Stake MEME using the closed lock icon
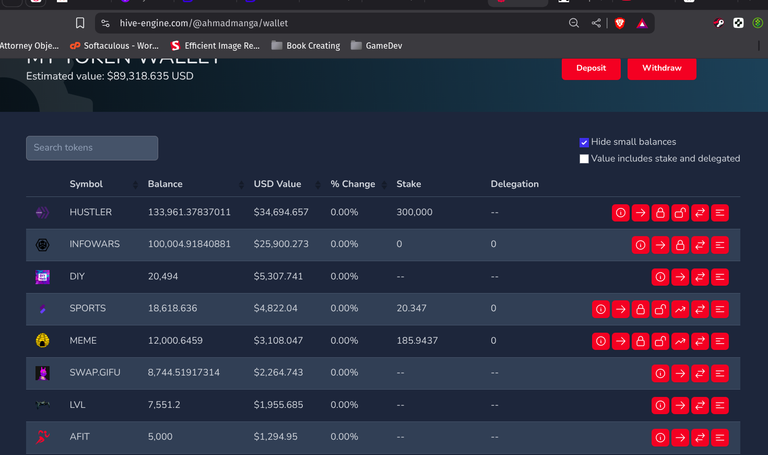This screenshot has width=768, height=455. click(640, 341)
